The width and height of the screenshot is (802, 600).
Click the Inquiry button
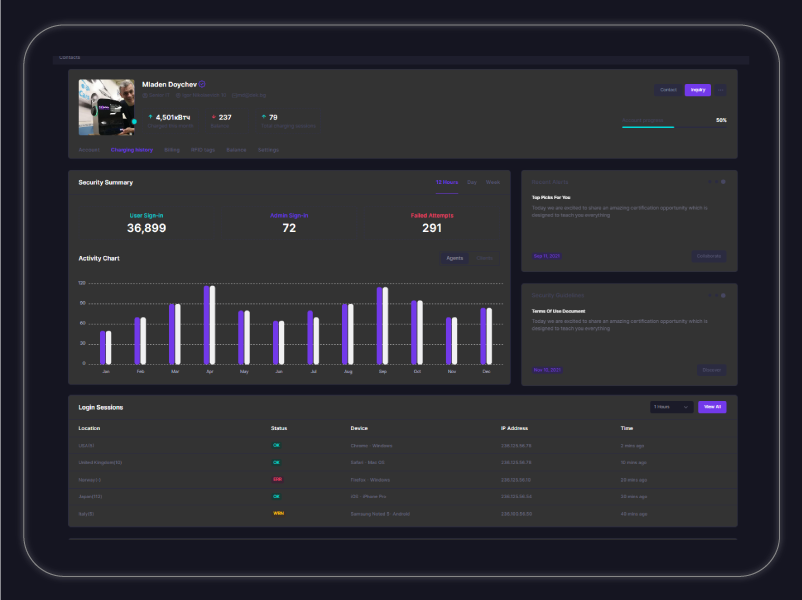(x=698, y=90)
